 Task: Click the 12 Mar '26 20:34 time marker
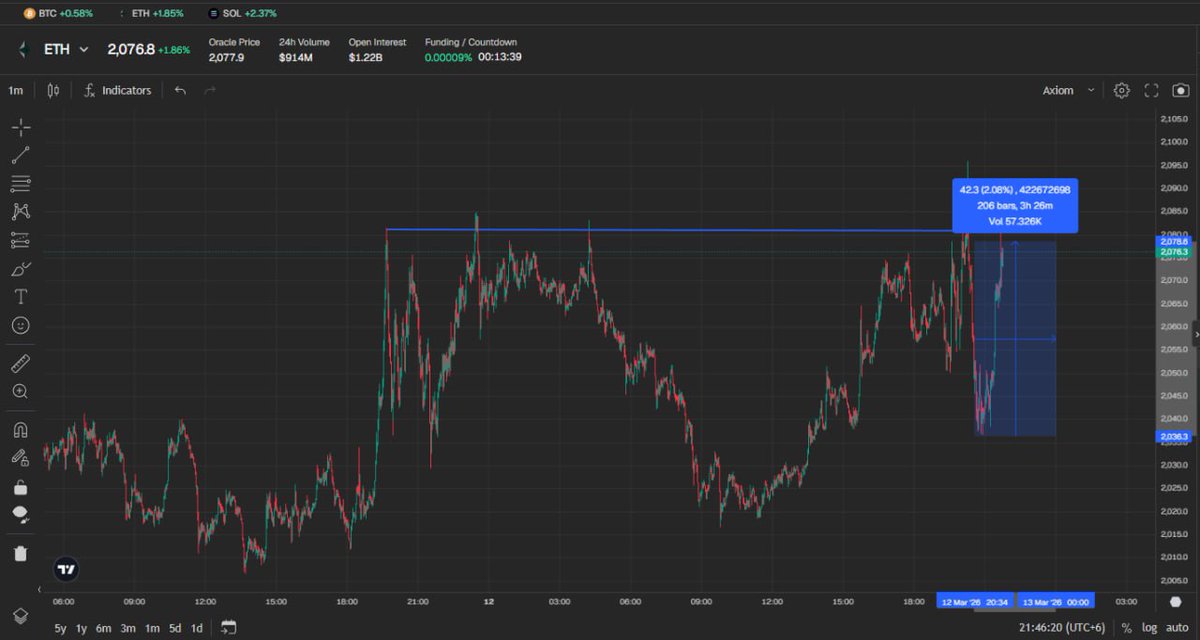pos(973,602)
